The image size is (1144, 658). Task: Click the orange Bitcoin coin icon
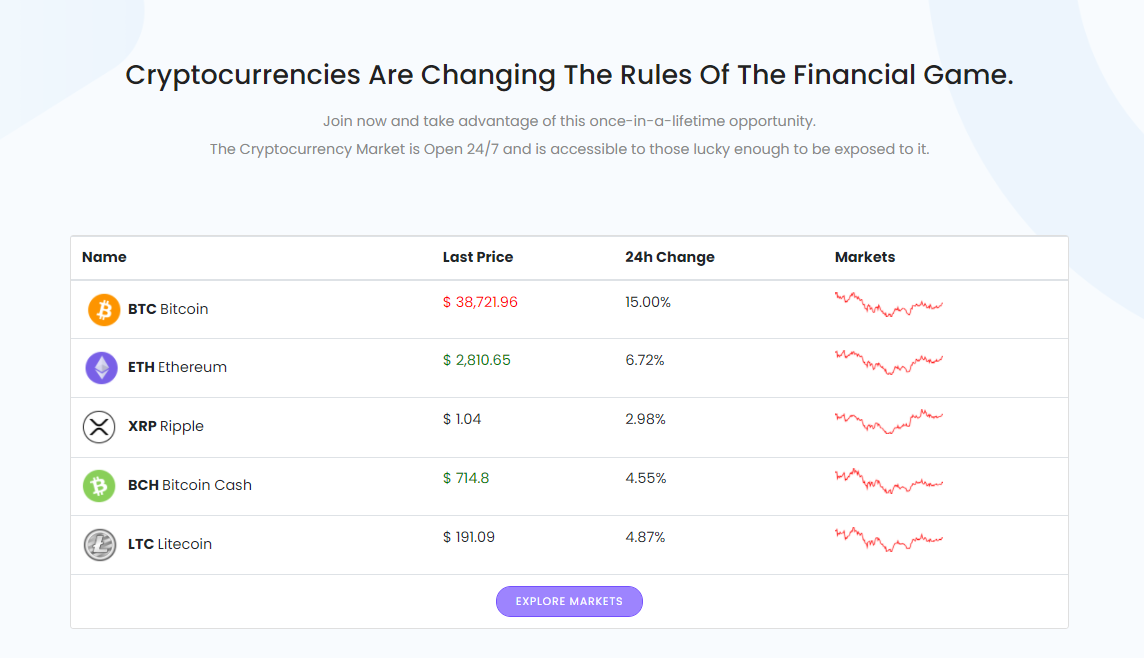[x=104, y=309]
